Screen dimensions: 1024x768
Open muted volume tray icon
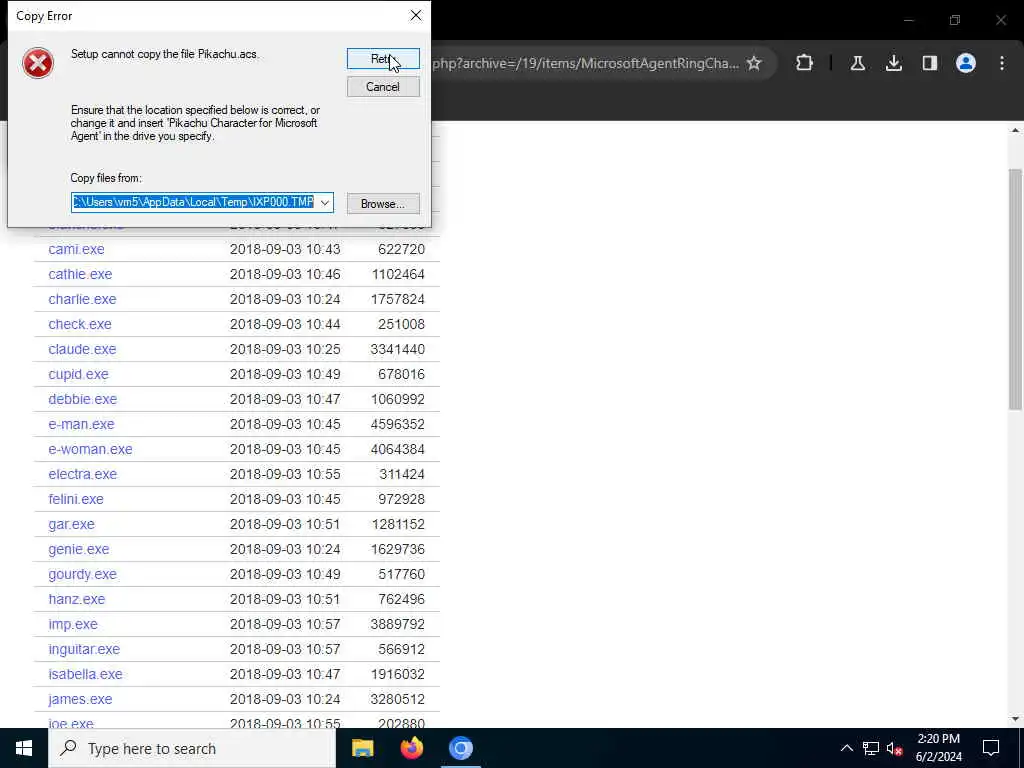[x=895, y=748]
